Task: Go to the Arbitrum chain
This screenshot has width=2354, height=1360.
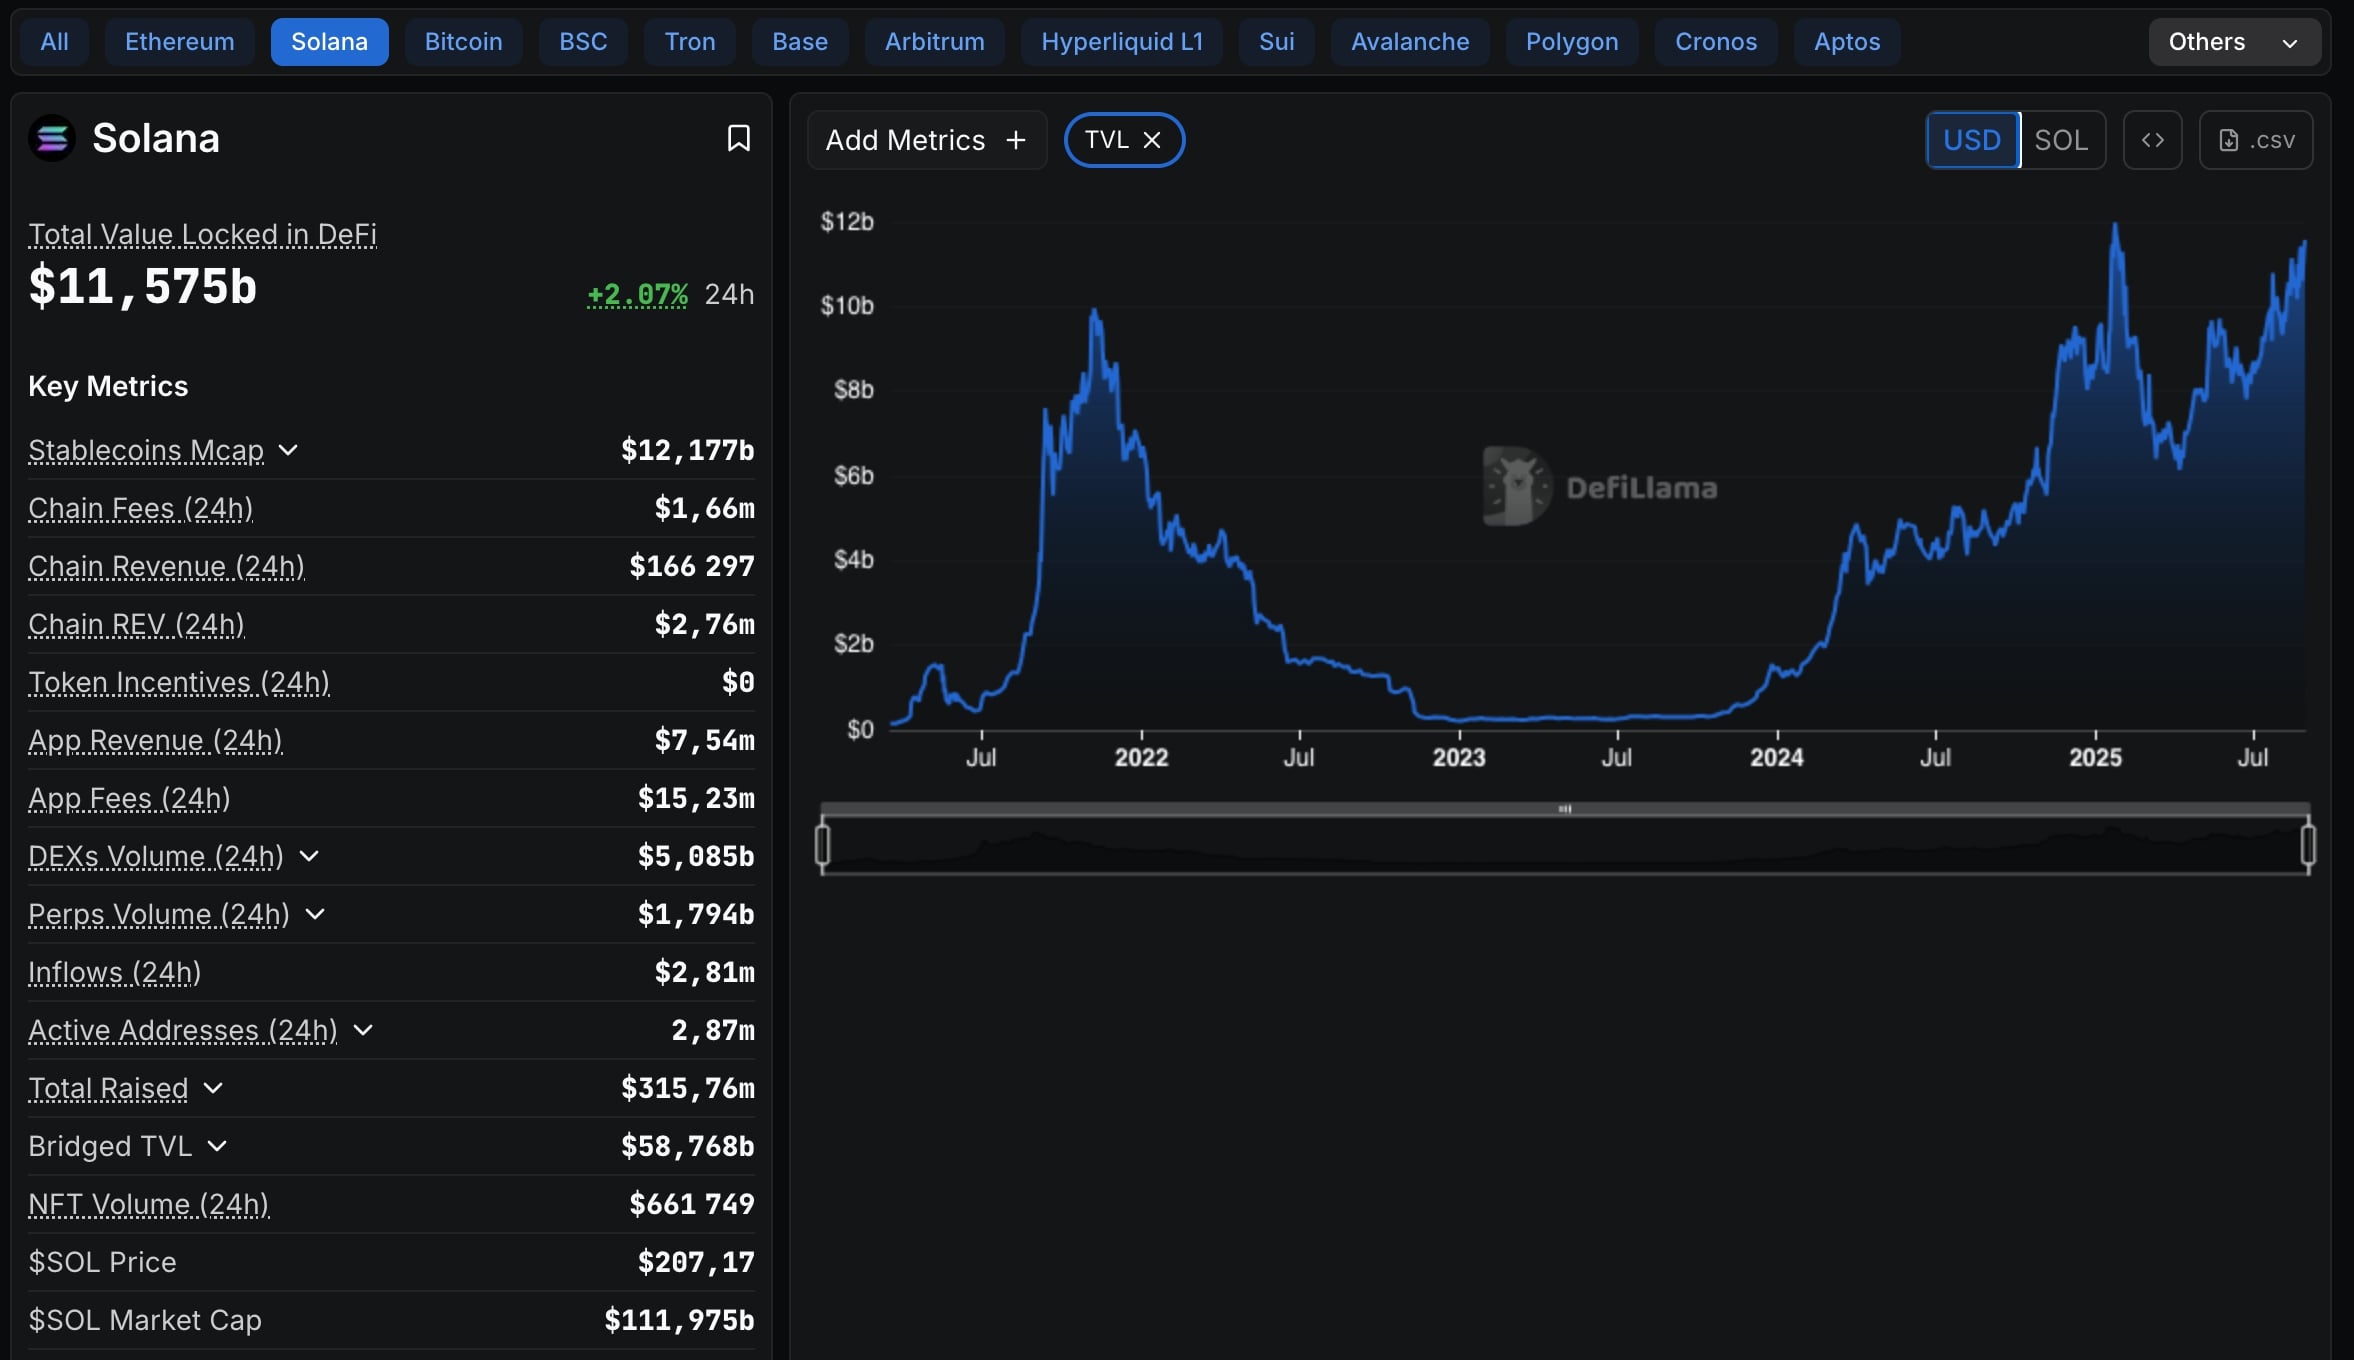Action: 935,42
